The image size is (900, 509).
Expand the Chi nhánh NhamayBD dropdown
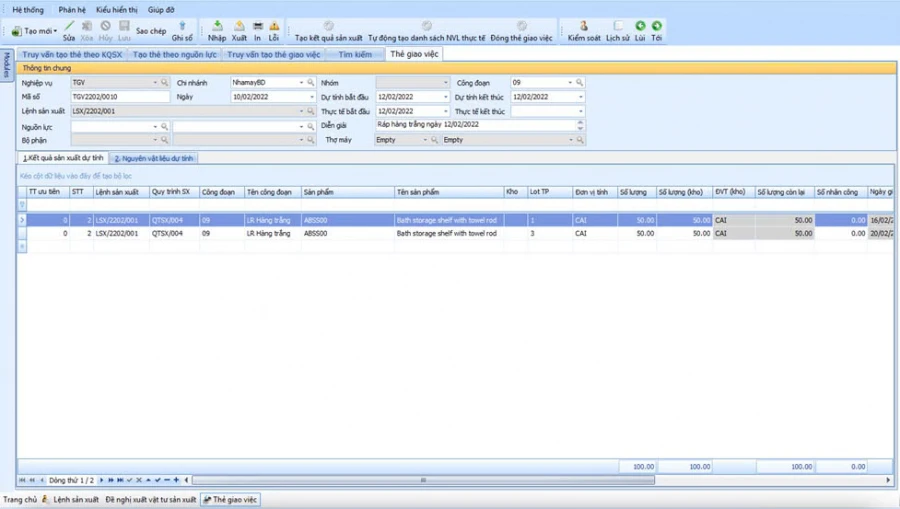(x=301, y=83)
